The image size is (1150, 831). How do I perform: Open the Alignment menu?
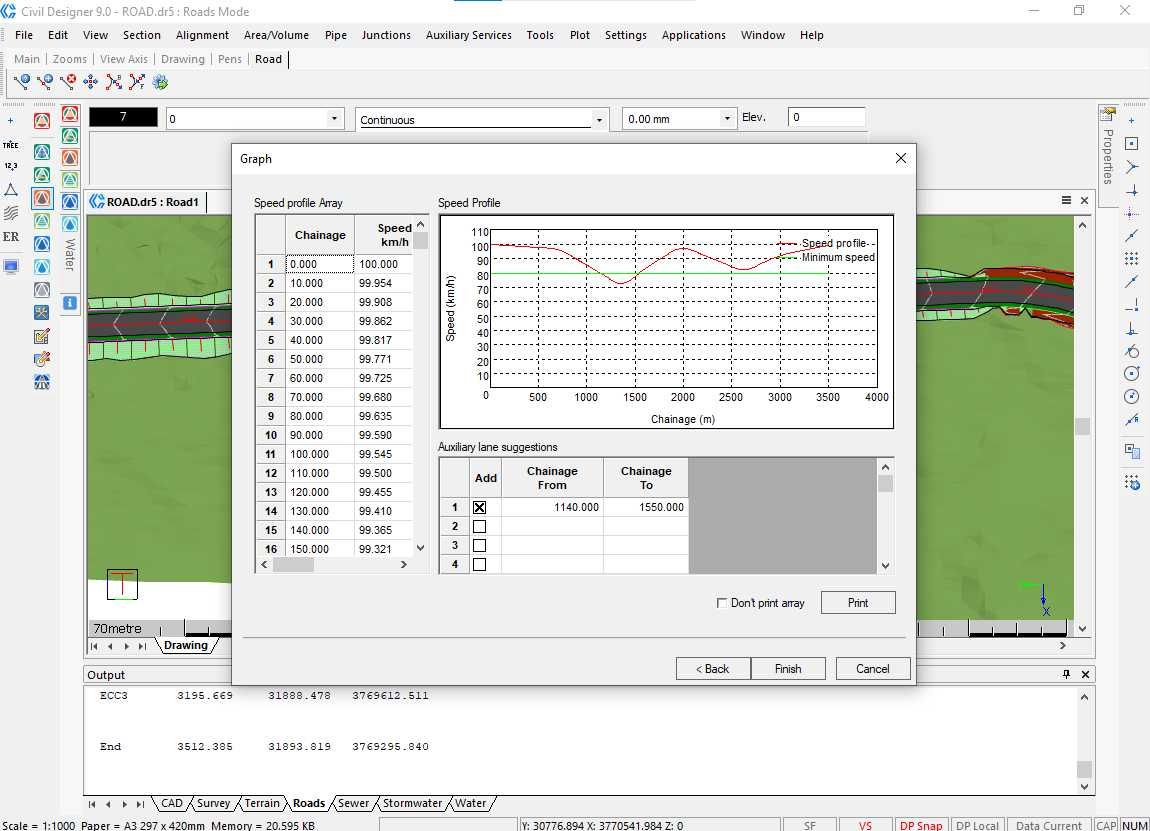202,35
